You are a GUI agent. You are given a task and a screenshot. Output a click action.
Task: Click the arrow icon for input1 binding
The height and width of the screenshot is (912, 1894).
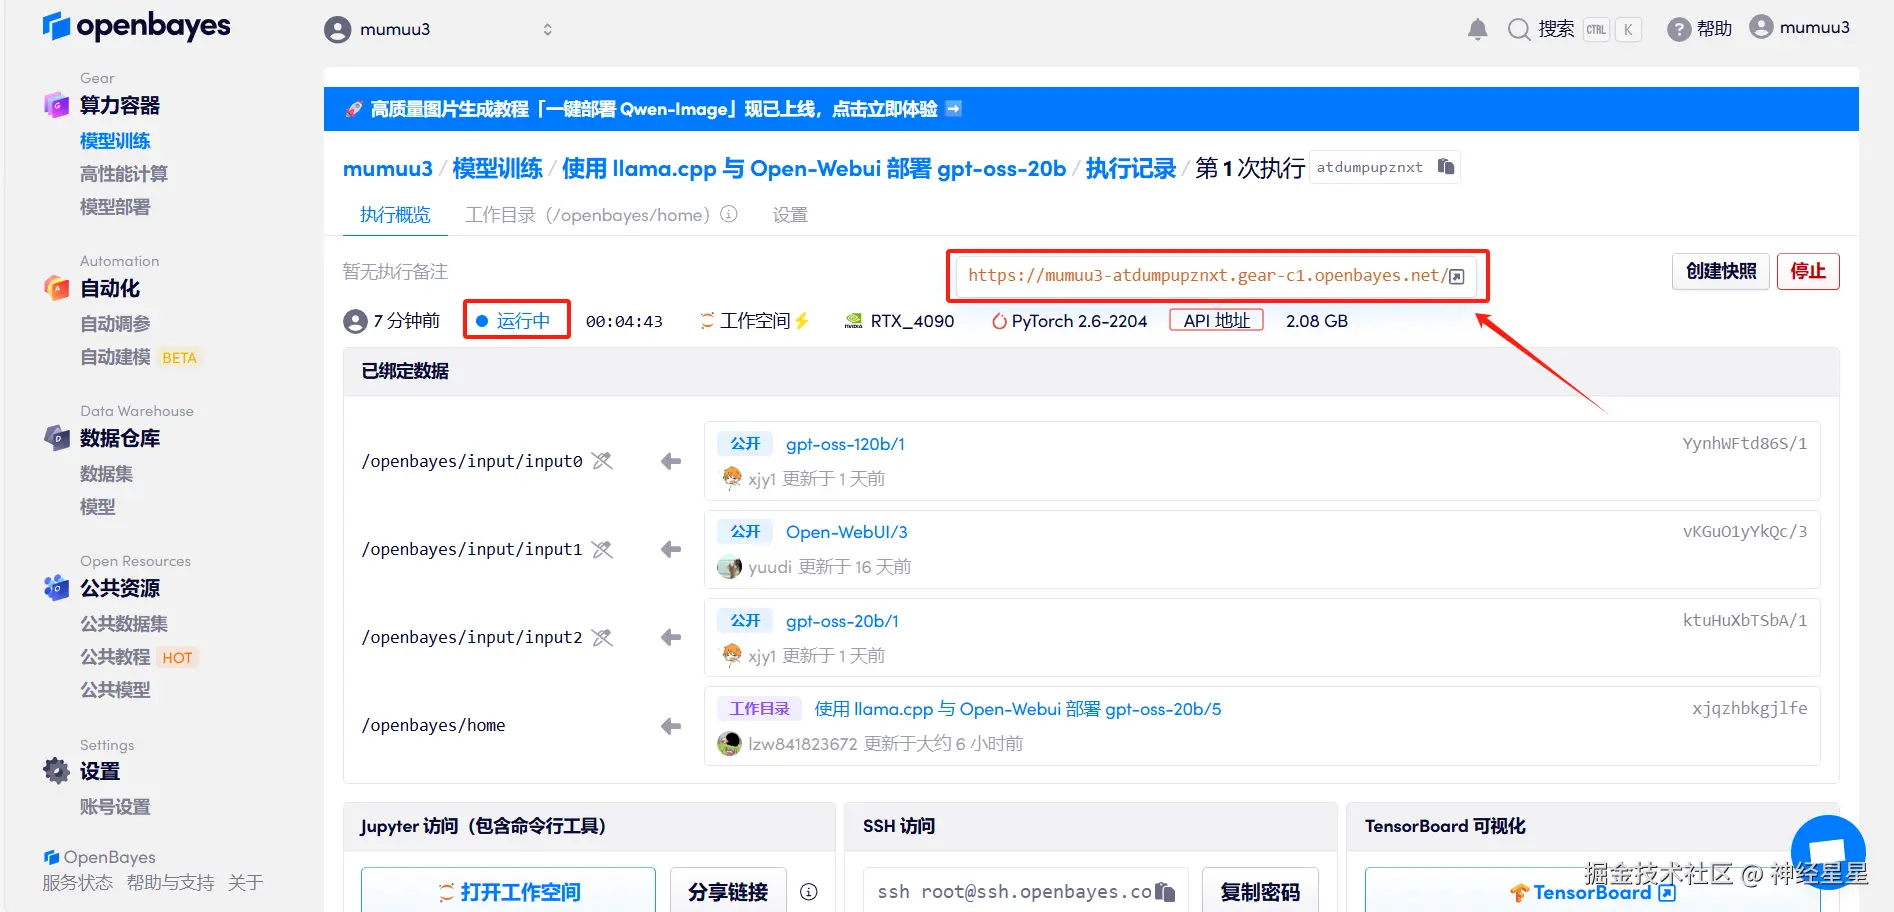(x=671, y=549)
